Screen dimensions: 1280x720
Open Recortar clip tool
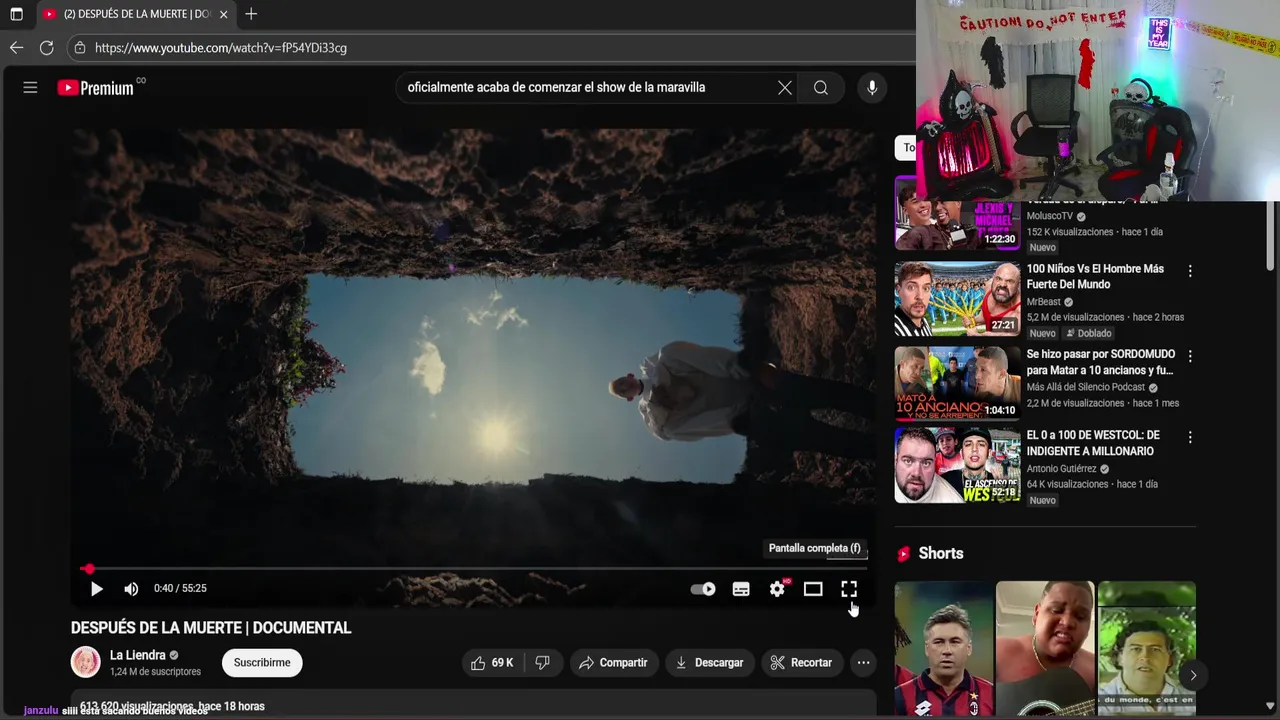coord(801,663)
